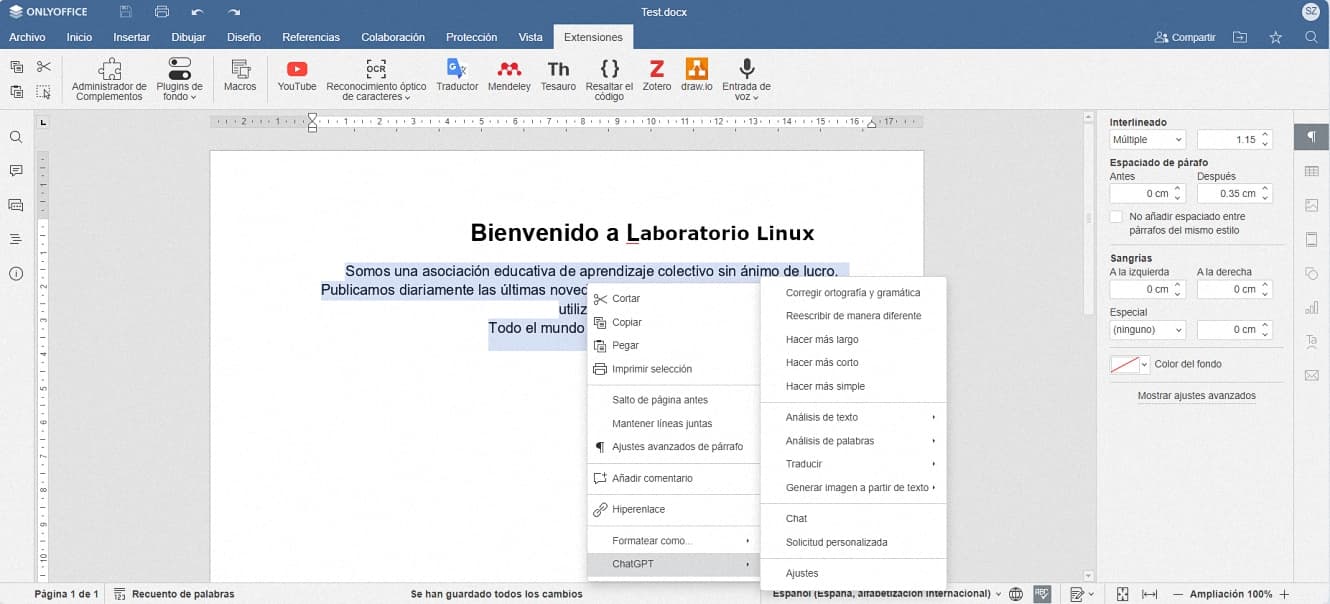Enable no spacing between same-style paragraphs
The height and width of the screenshot is (604, 1330).
1116,217
